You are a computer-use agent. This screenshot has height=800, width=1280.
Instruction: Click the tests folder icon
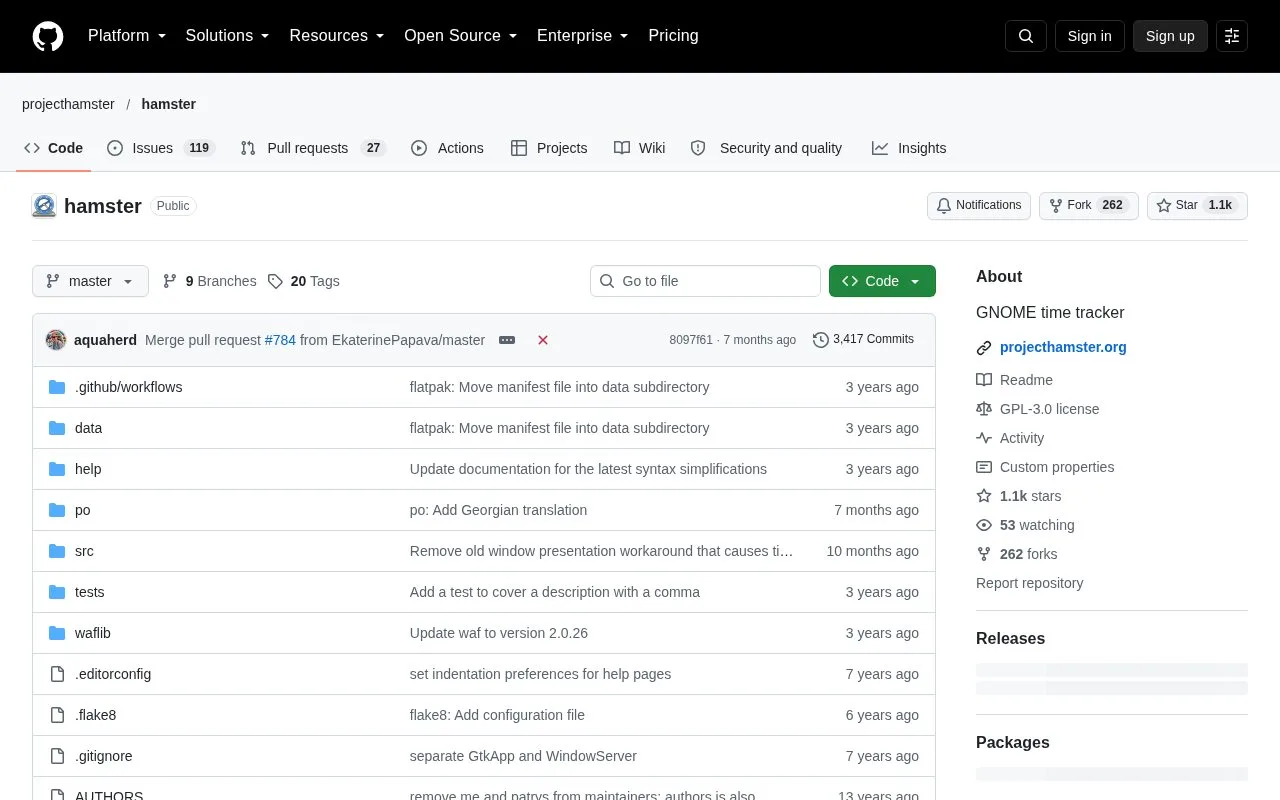click(57, 592)
